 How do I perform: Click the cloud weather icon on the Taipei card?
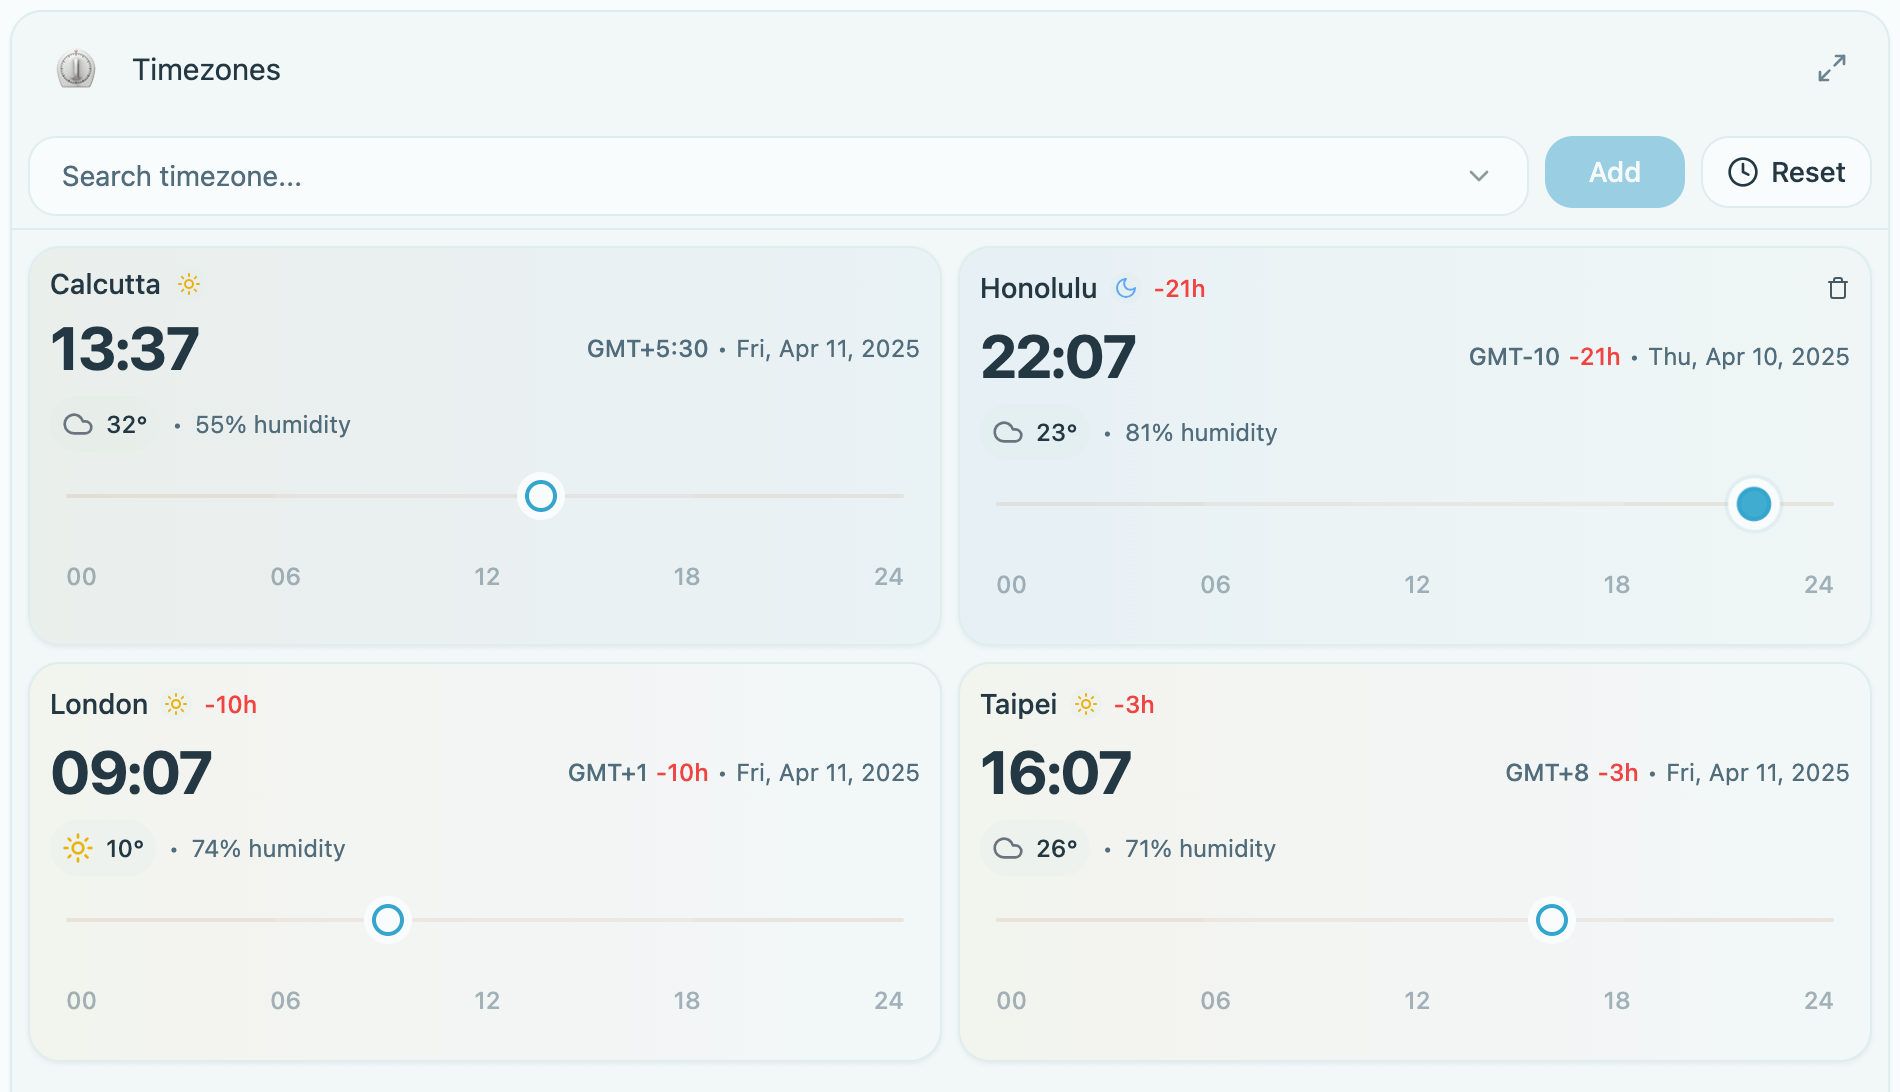pos(1009,848)
